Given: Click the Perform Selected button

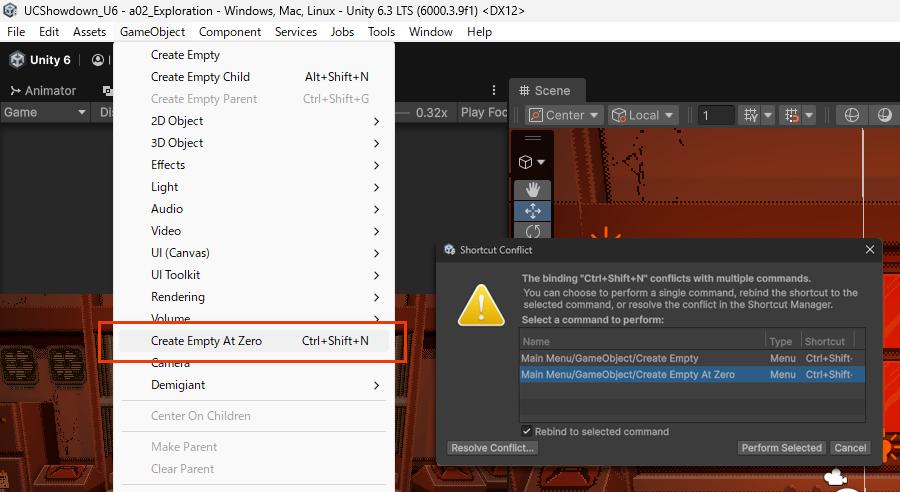Looking at the screenshot, I should click(x=781, y=448).
